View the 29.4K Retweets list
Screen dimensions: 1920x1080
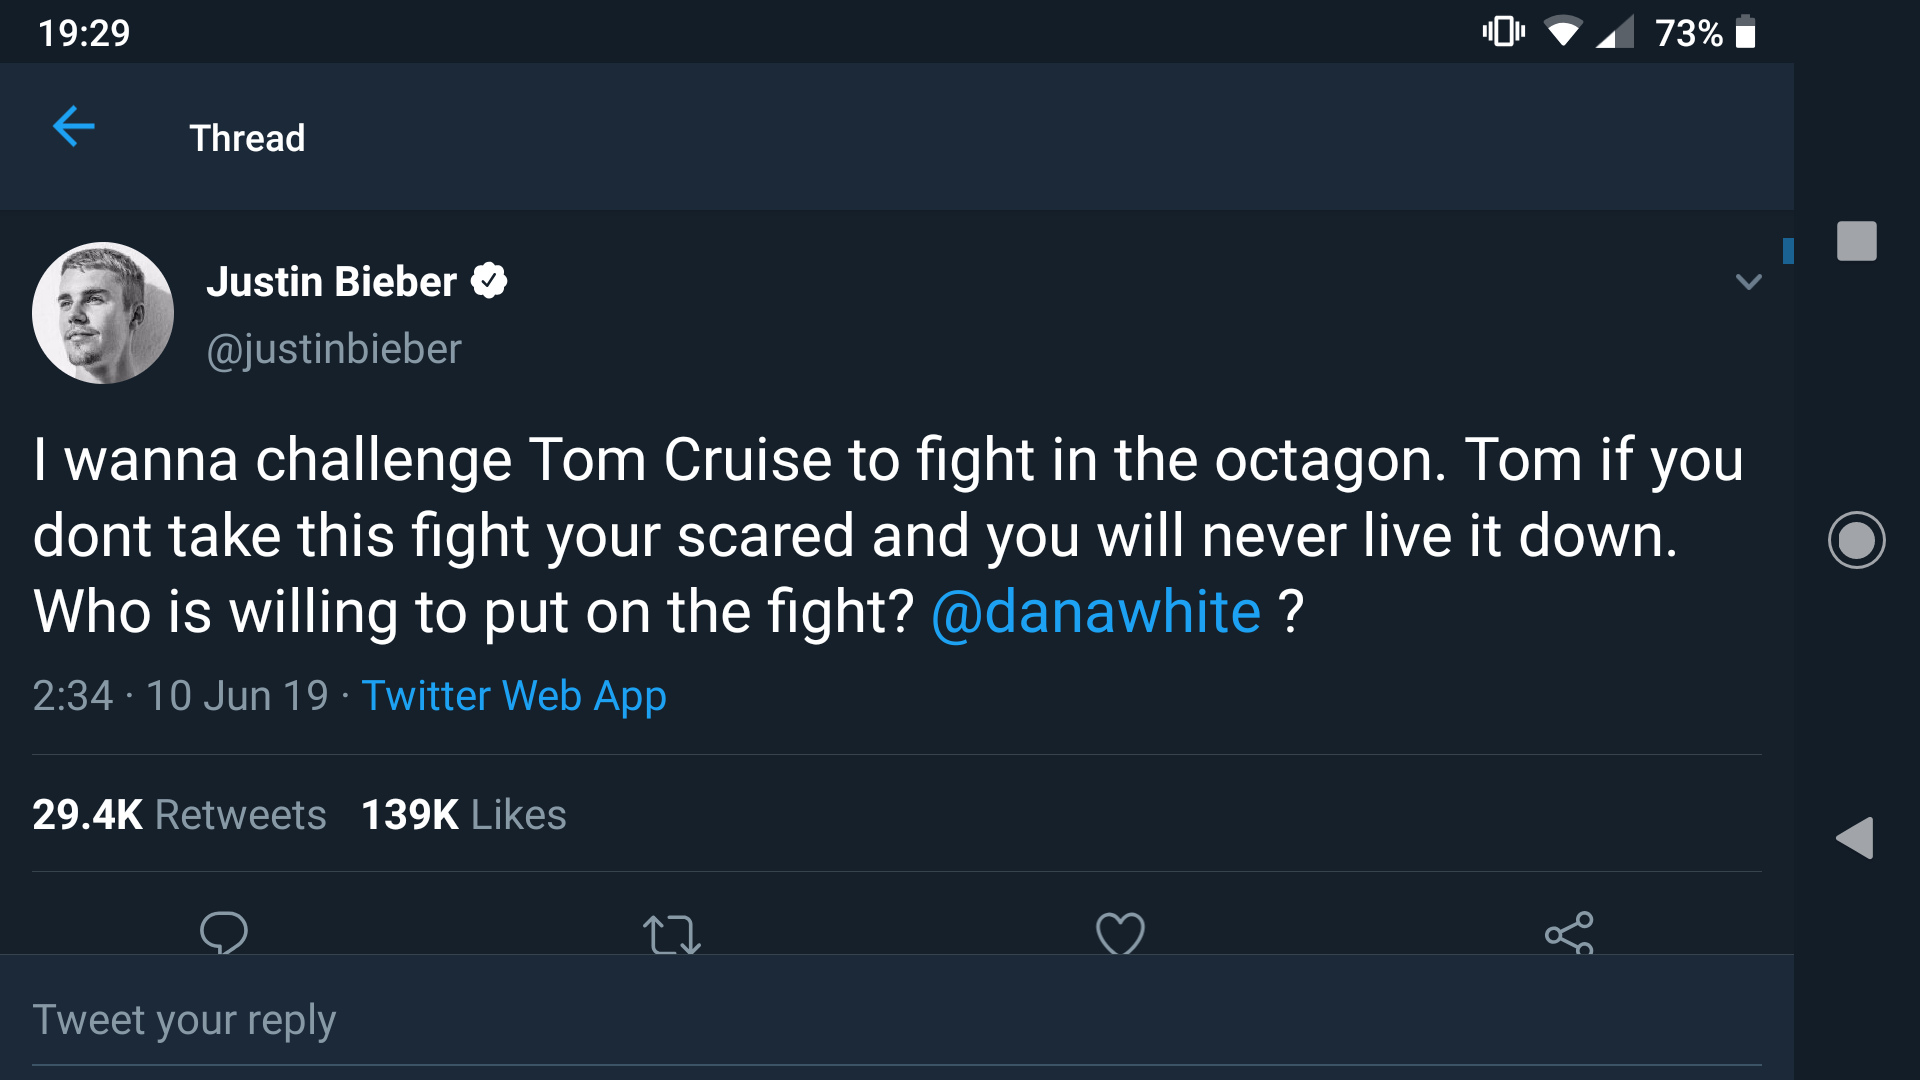pos(179,815)
